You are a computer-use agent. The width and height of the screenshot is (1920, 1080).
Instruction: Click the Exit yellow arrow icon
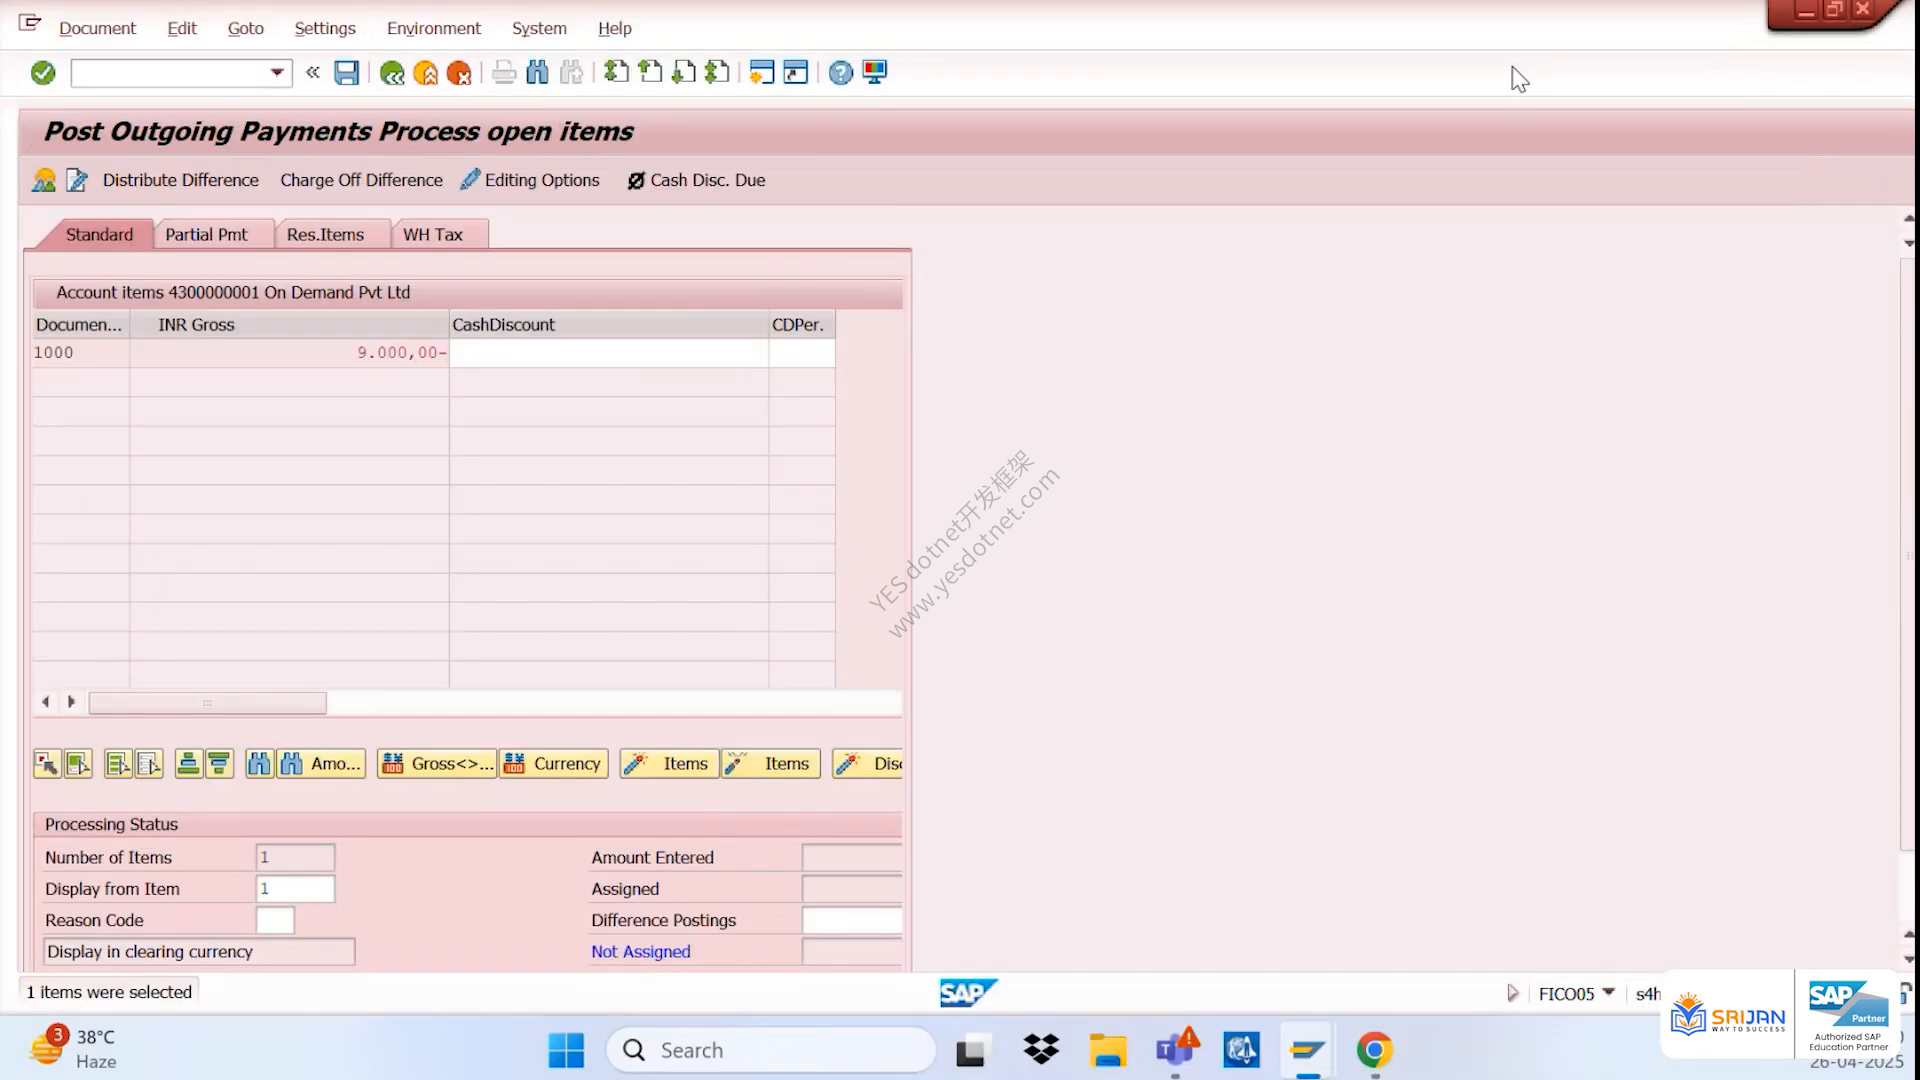click(425, 73)
